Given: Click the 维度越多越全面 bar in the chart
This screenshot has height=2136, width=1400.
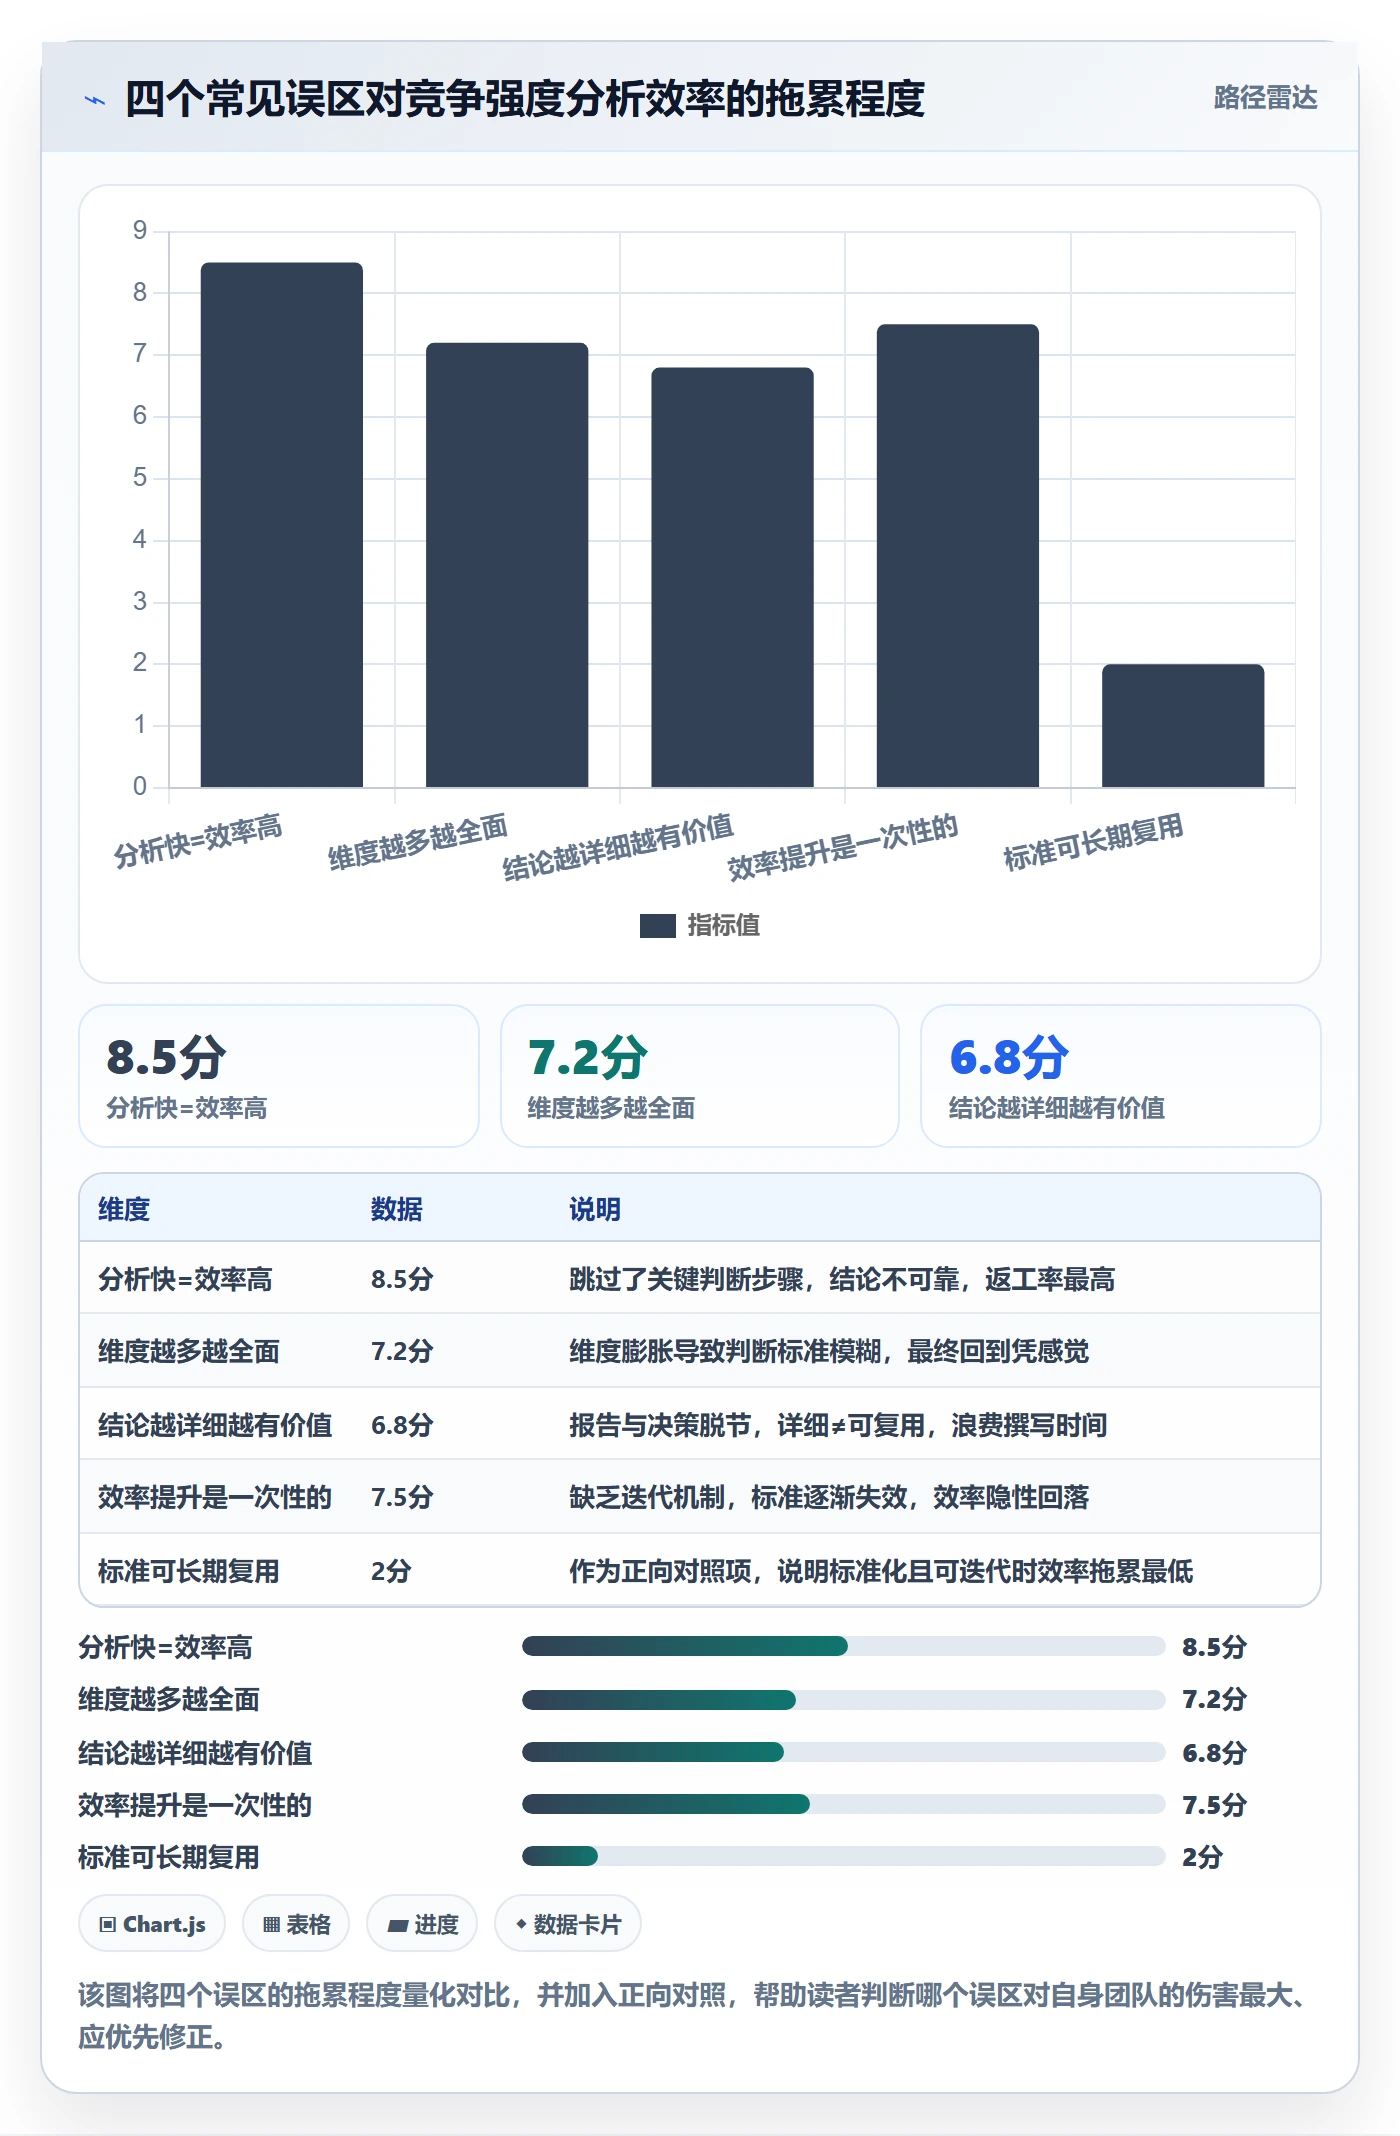Looking at the screenshot, I should point(507,564).
